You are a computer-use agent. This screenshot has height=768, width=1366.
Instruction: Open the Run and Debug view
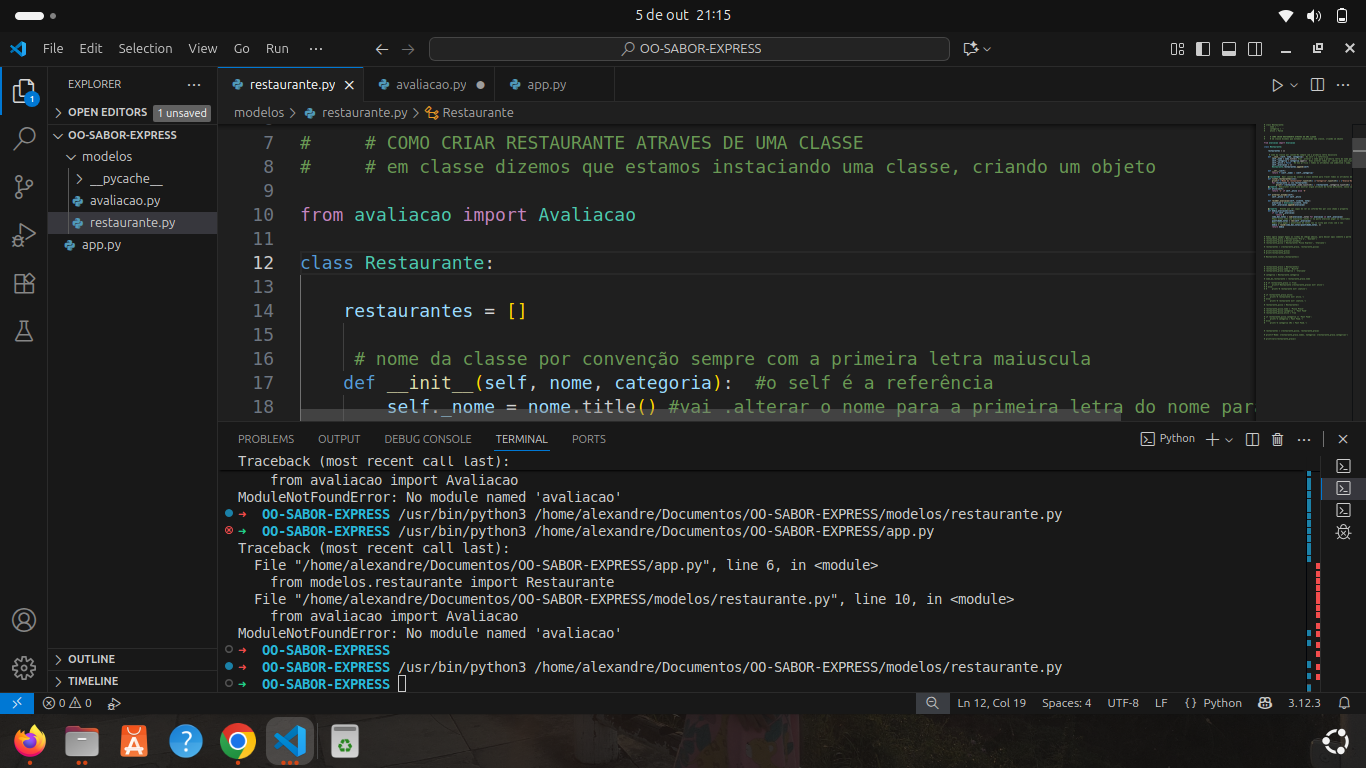click(24, 236)
